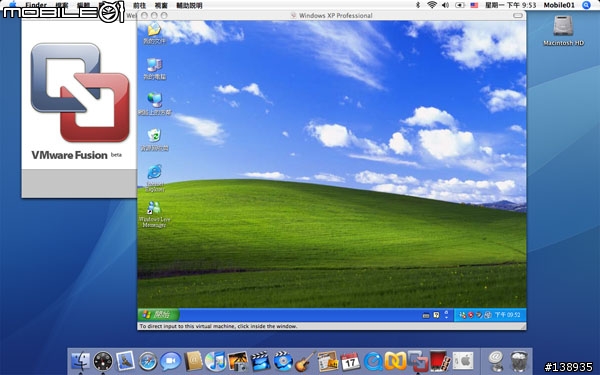This screenshot has height=375, width=600.
Task: Open the Window (視窗) menu
Action: pyautogui.click(x=161, y=5)
